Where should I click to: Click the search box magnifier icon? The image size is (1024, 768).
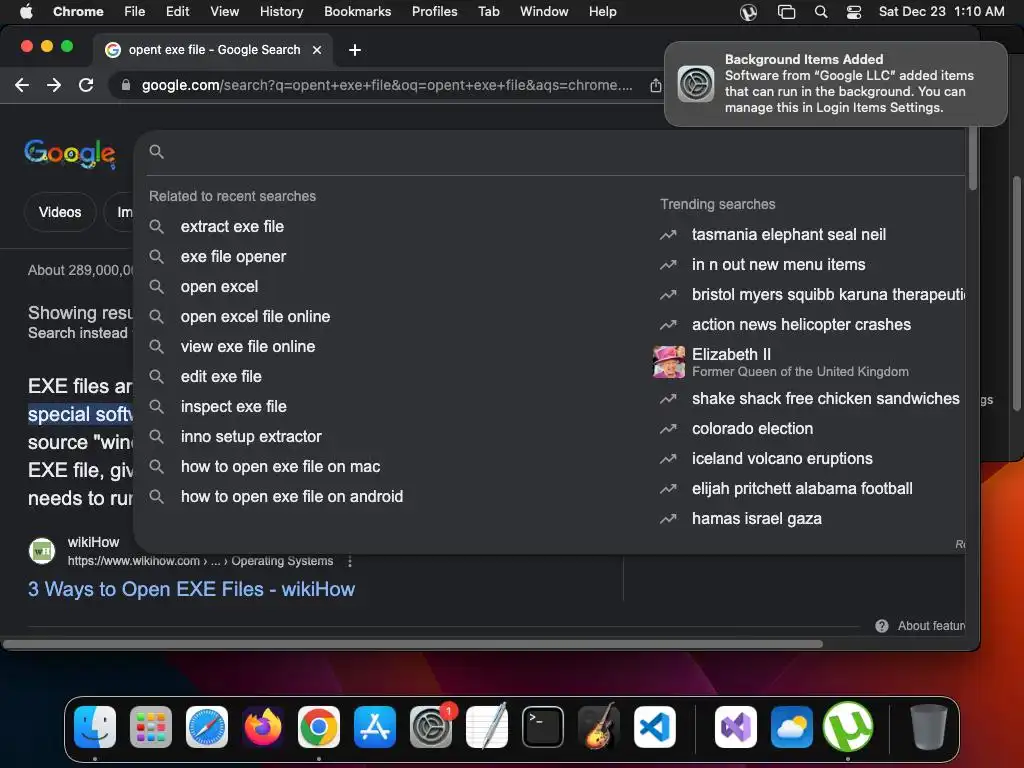(x=156, y=152)
